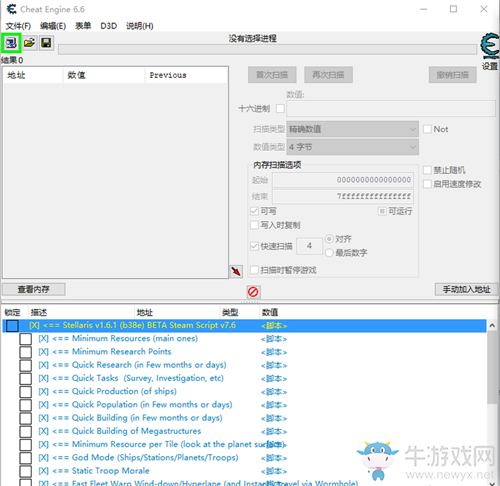This screenshot has width=500, height=486.
Task: Open the process selection icon
Action: (11, 43)
